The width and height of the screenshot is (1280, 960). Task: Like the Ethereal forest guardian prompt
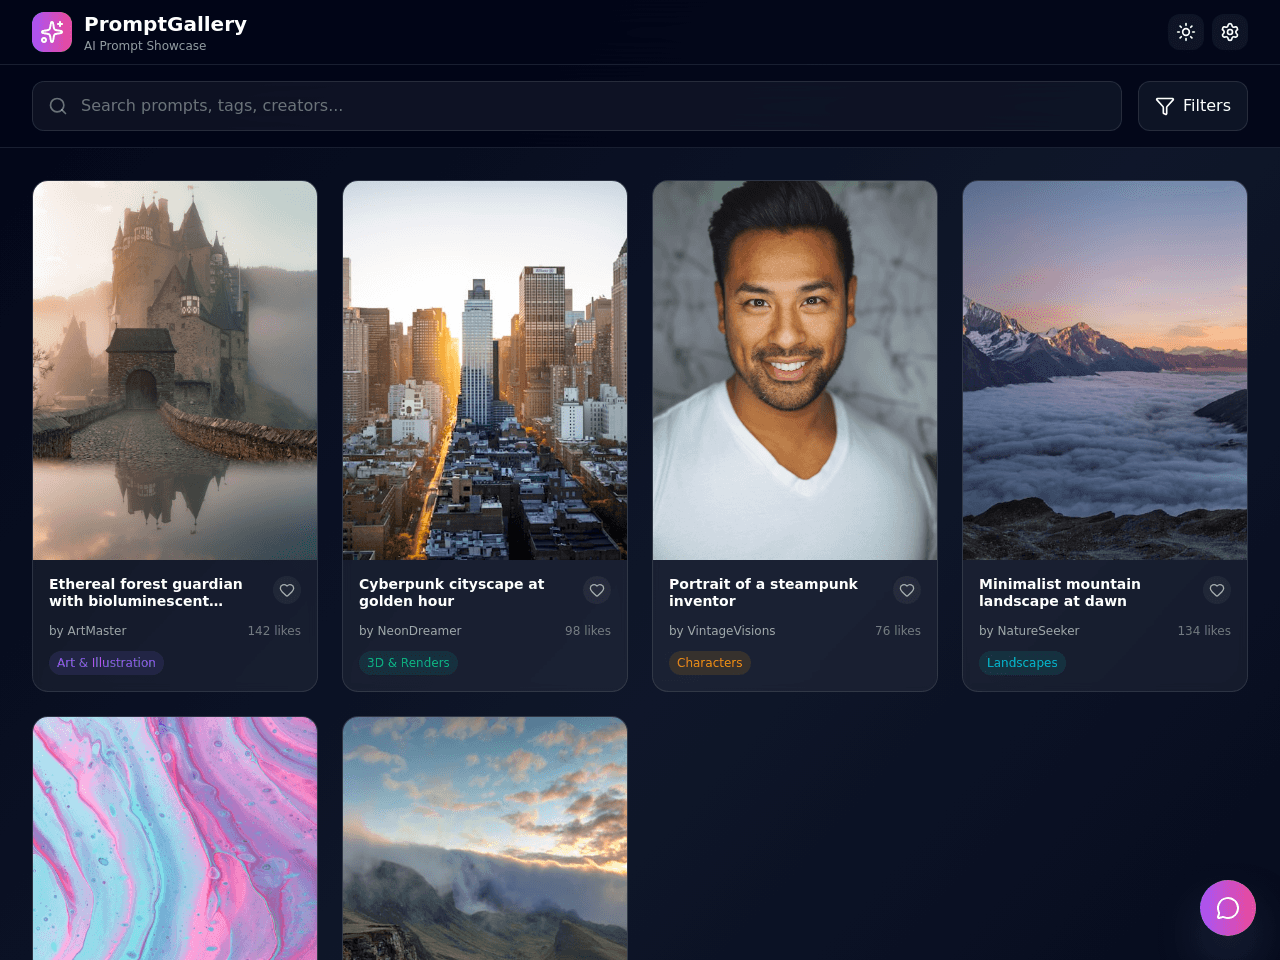287,591
